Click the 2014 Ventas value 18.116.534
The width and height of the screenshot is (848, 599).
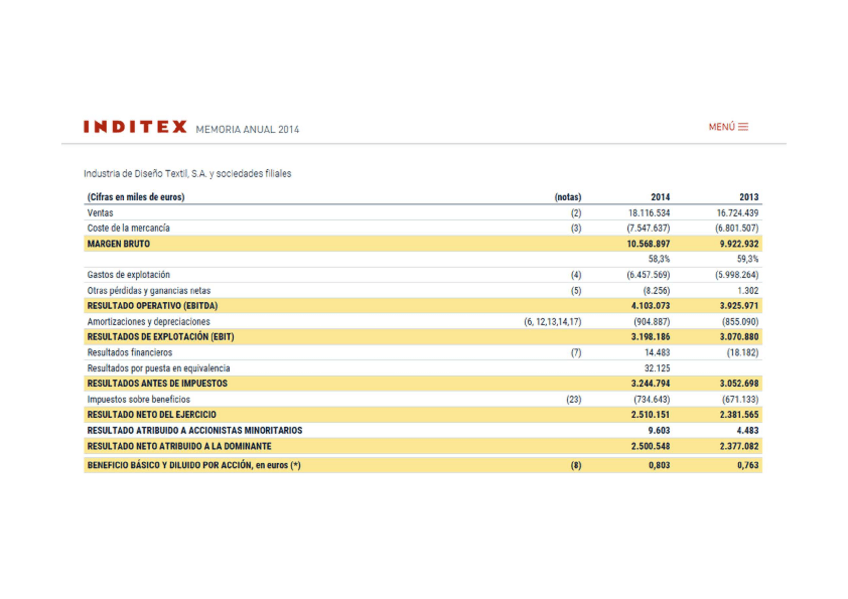tap(649, 213)
